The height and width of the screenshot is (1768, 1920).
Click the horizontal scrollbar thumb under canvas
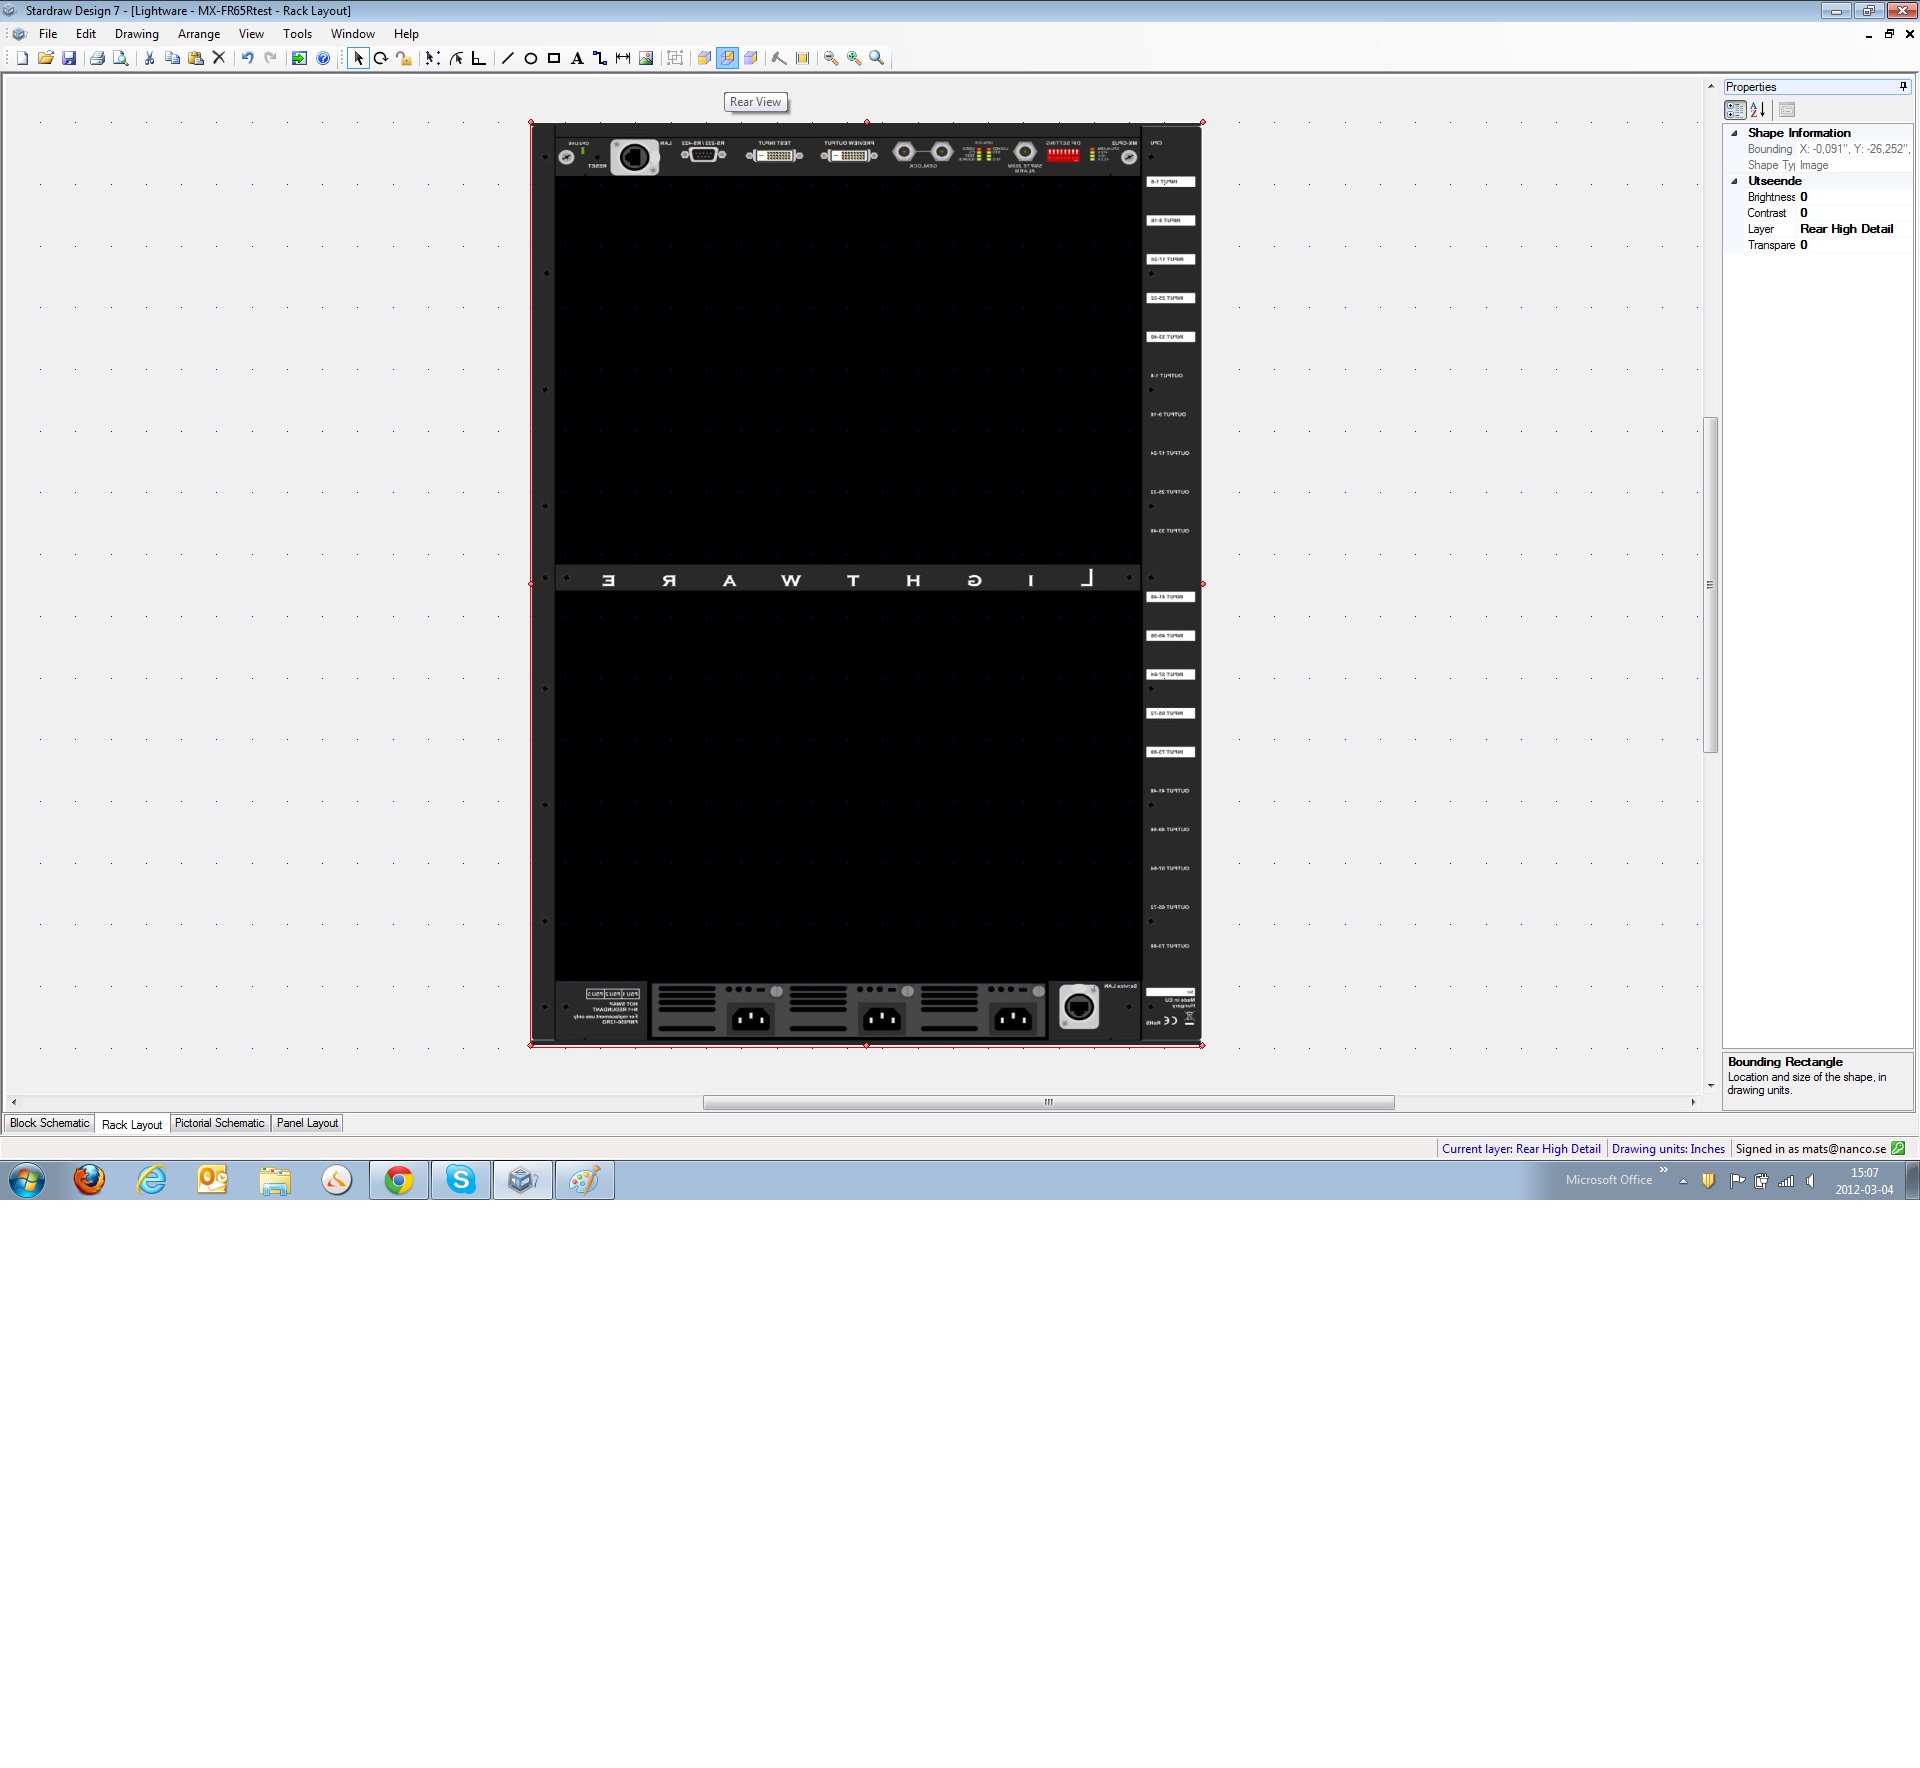click(x=1048, y=1102)
